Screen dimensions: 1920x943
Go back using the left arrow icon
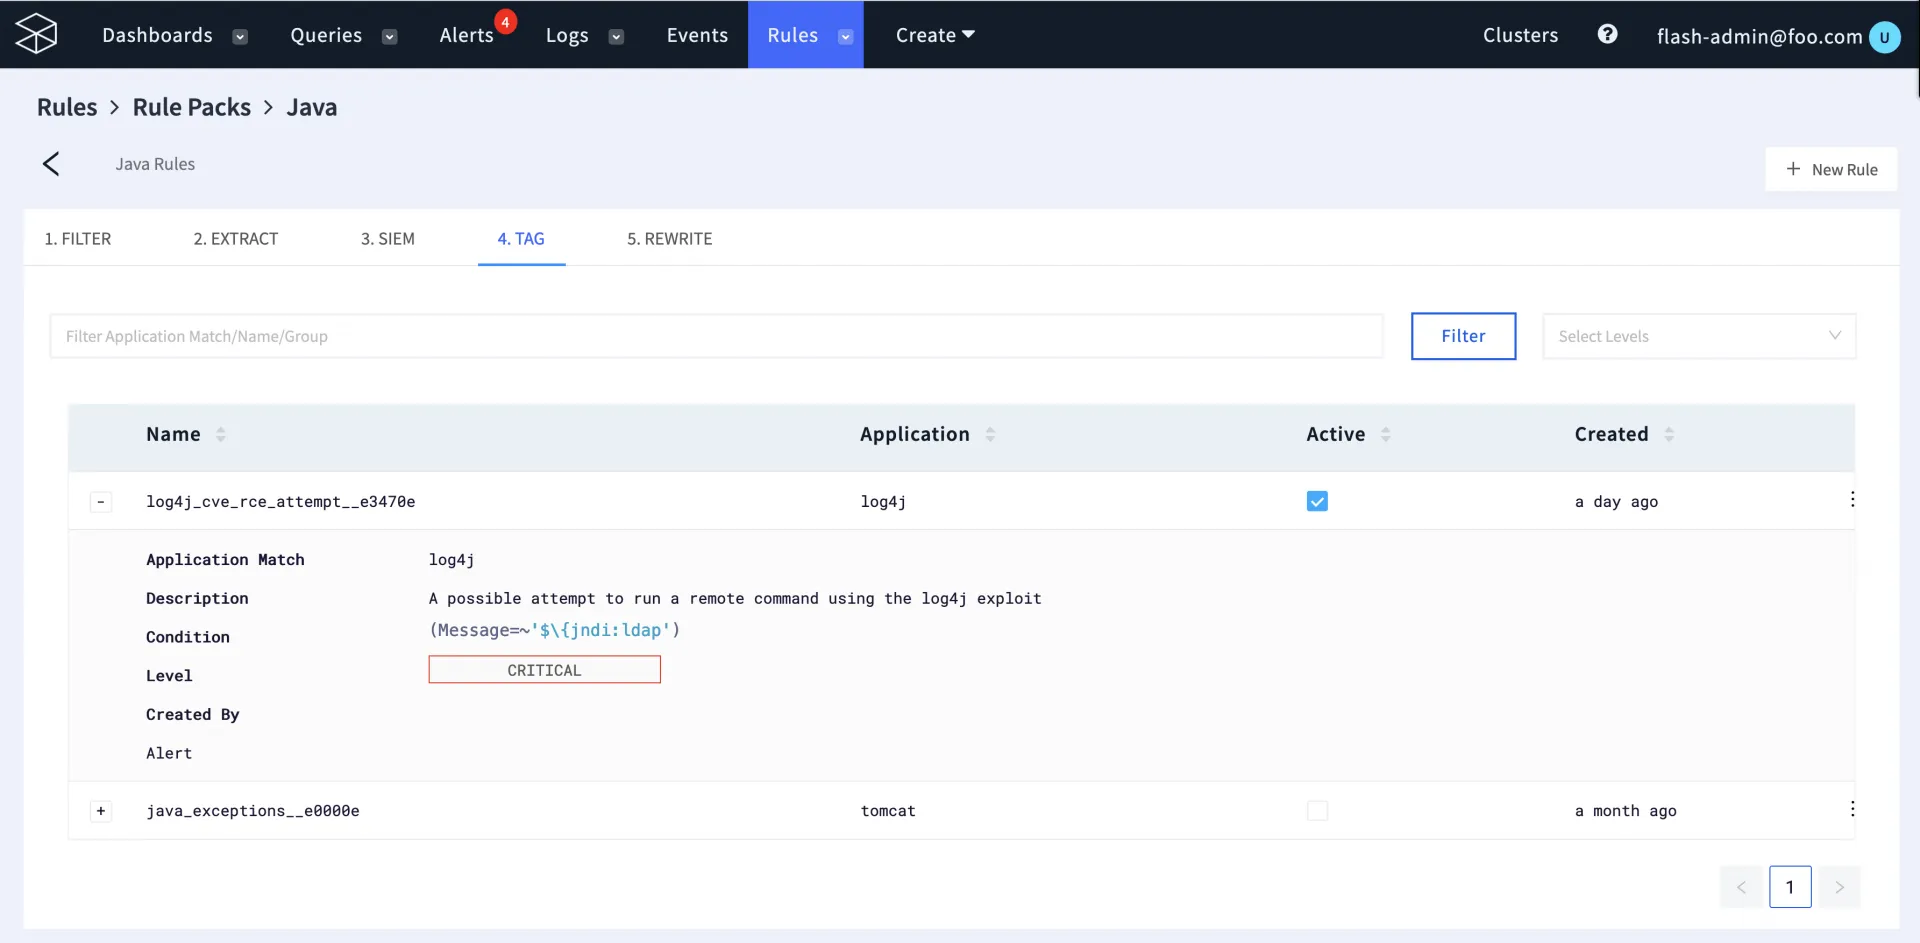coord(51,164)
